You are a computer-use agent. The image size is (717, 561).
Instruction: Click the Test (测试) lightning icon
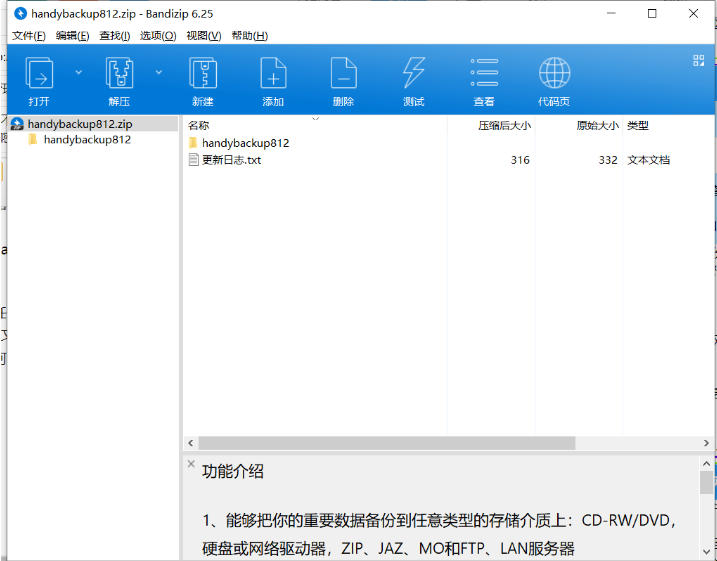pos(413,73)
